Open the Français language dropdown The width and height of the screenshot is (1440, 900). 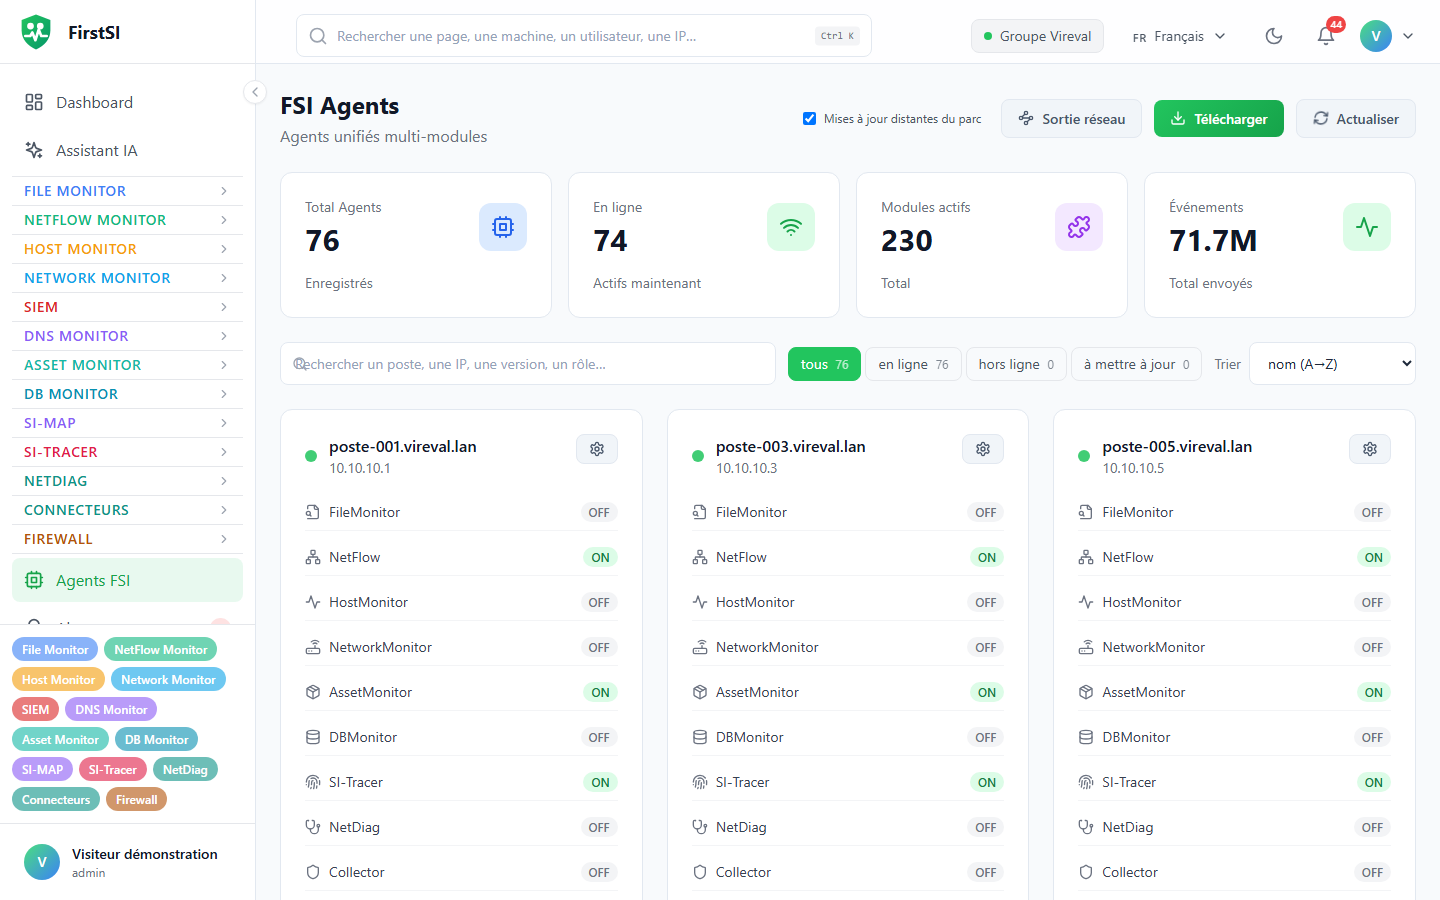[1179, 36]
